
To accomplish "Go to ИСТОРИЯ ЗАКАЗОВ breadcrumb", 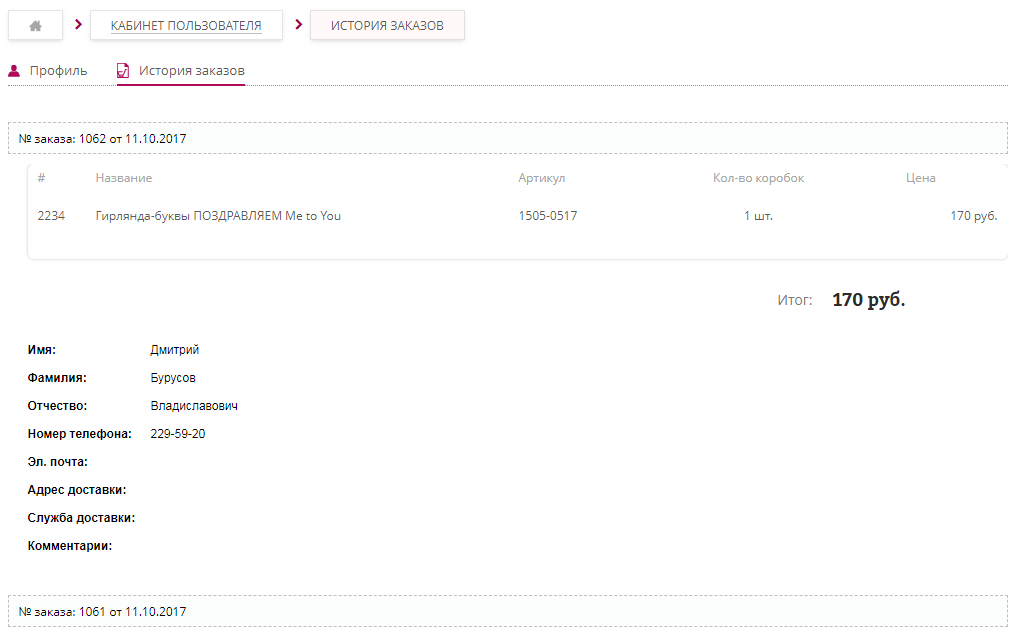I will point(387,26).
